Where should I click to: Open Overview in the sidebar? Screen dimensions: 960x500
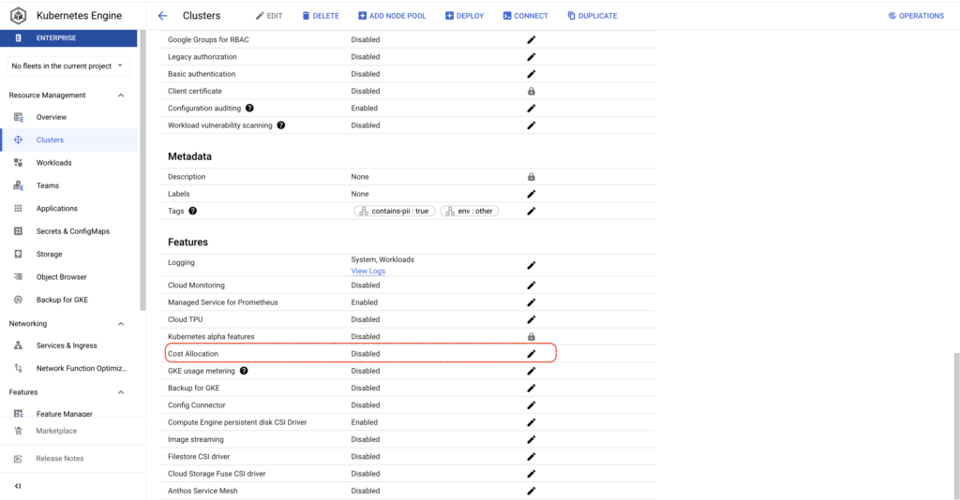click(69, 117)
